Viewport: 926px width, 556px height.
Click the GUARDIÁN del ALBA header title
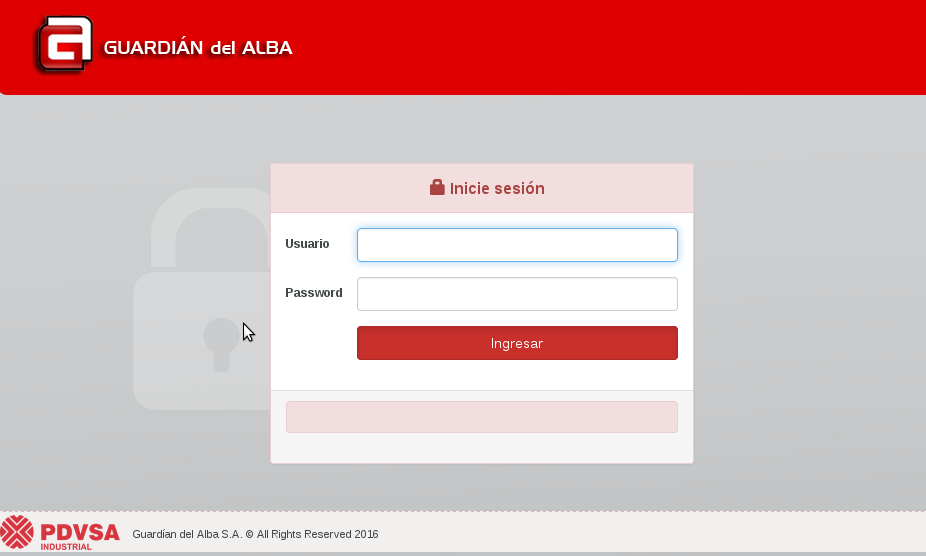point(198,47)
